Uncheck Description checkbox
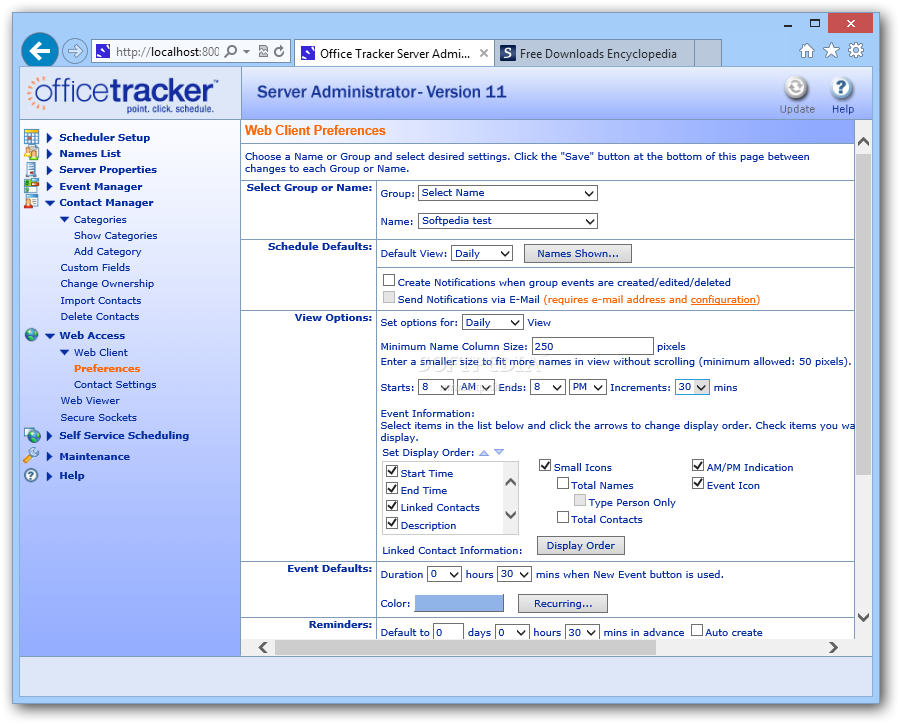The image size is (900, 724). pos(392,523)
